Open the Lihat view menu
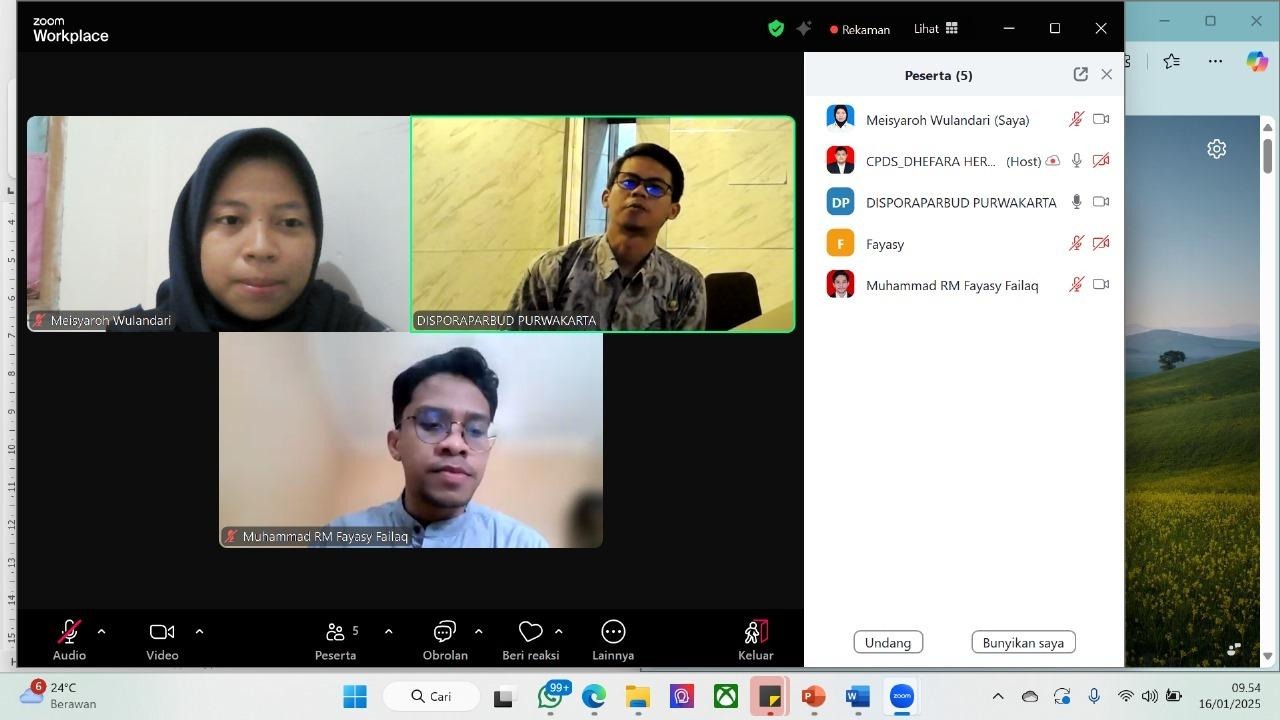 pos(935,29)
